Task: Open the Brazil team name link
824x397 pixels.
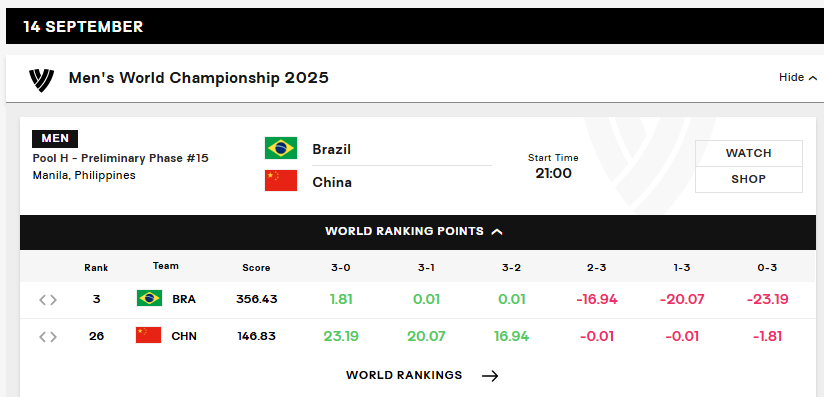Action: (x=332, y=149)
